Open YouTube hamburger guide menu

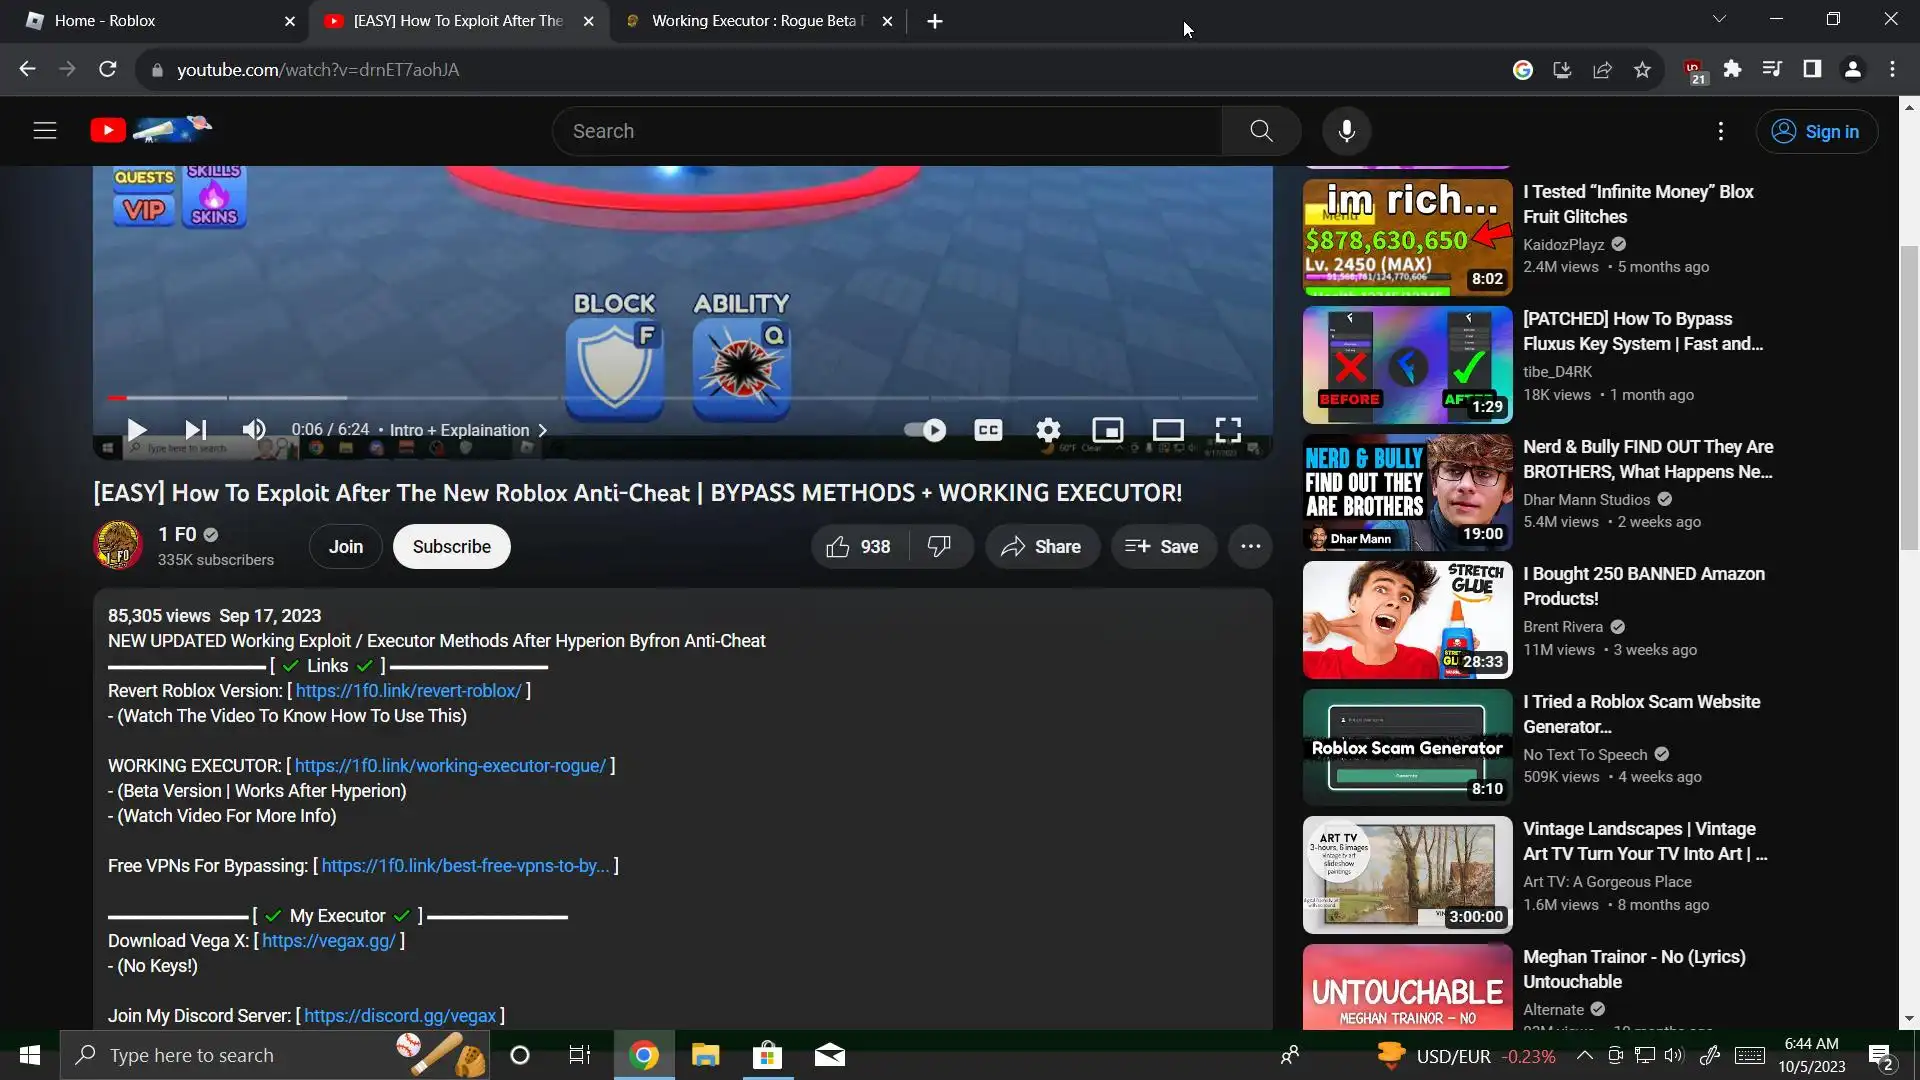pyautogui.click(x=45, y=131)
